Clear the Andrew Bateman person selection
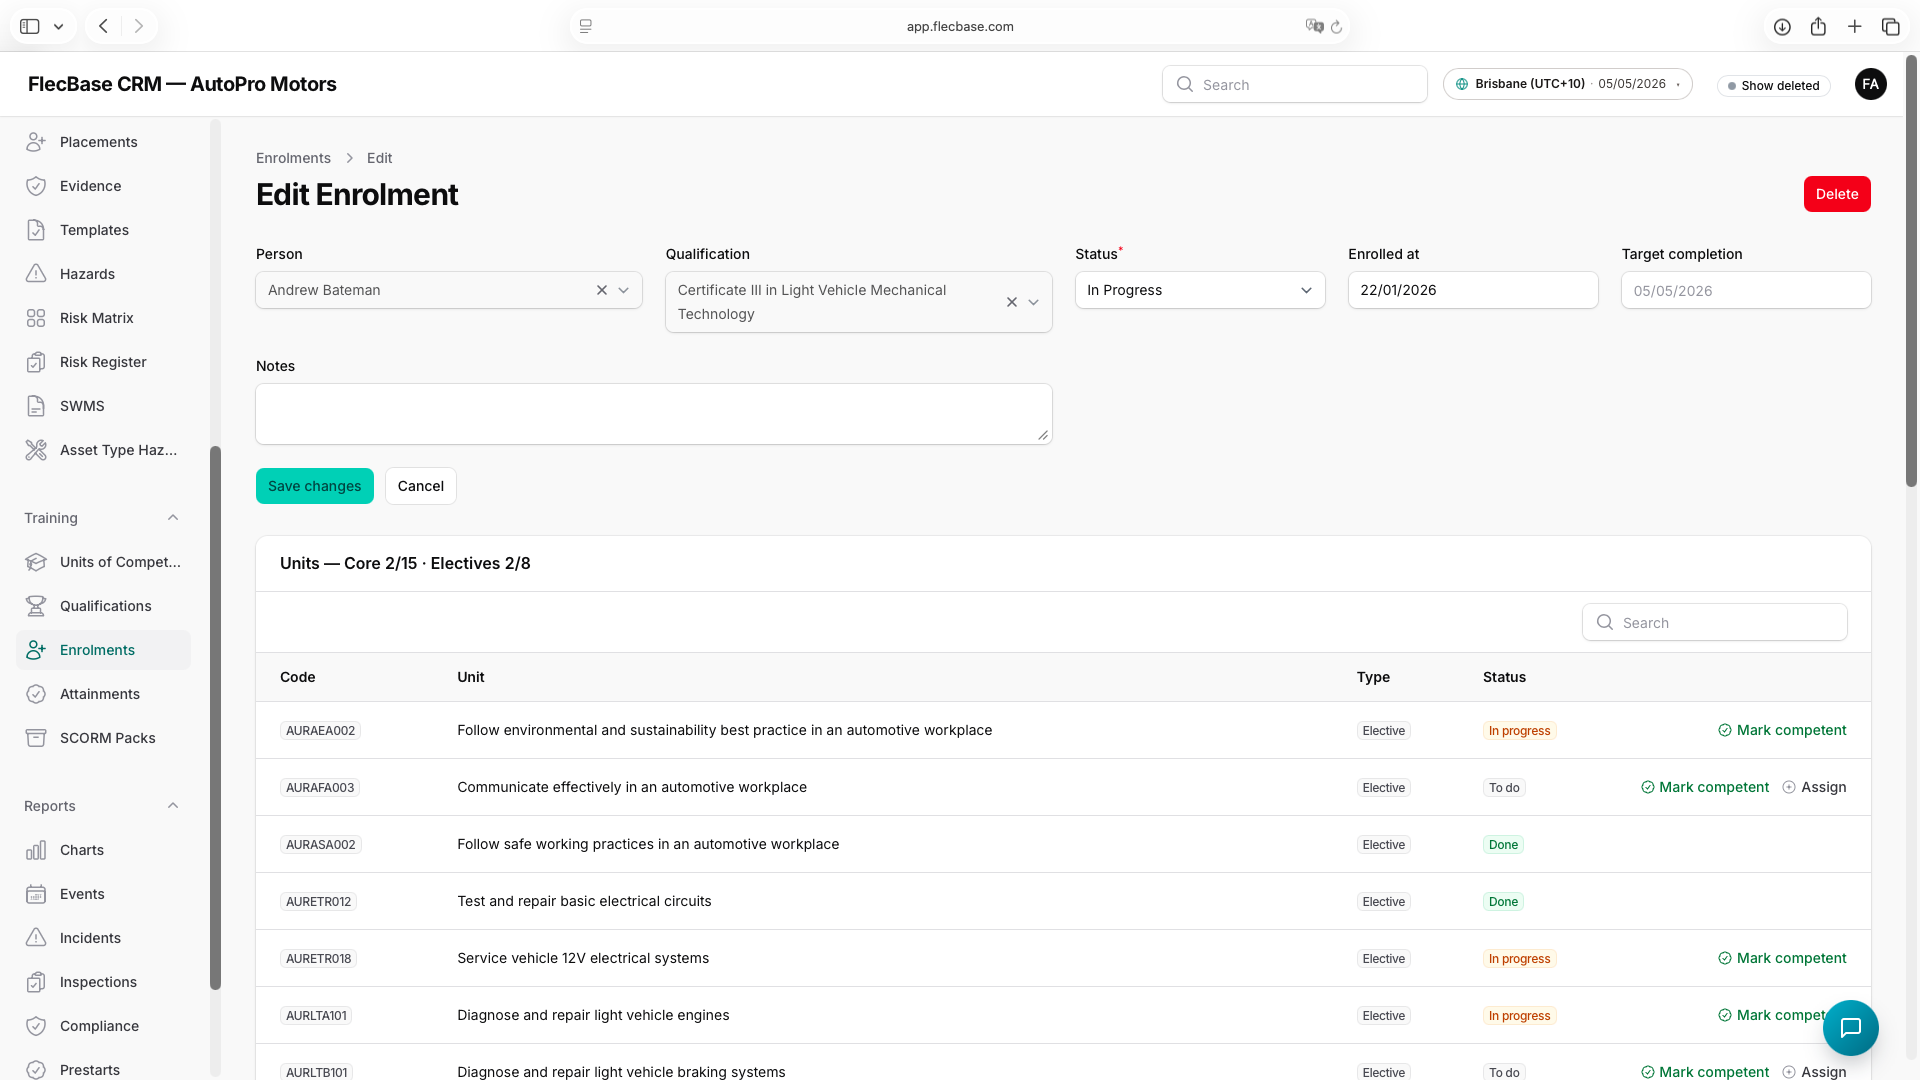The height and width of the screenshot is (1080, 1920). click(602, 290)
